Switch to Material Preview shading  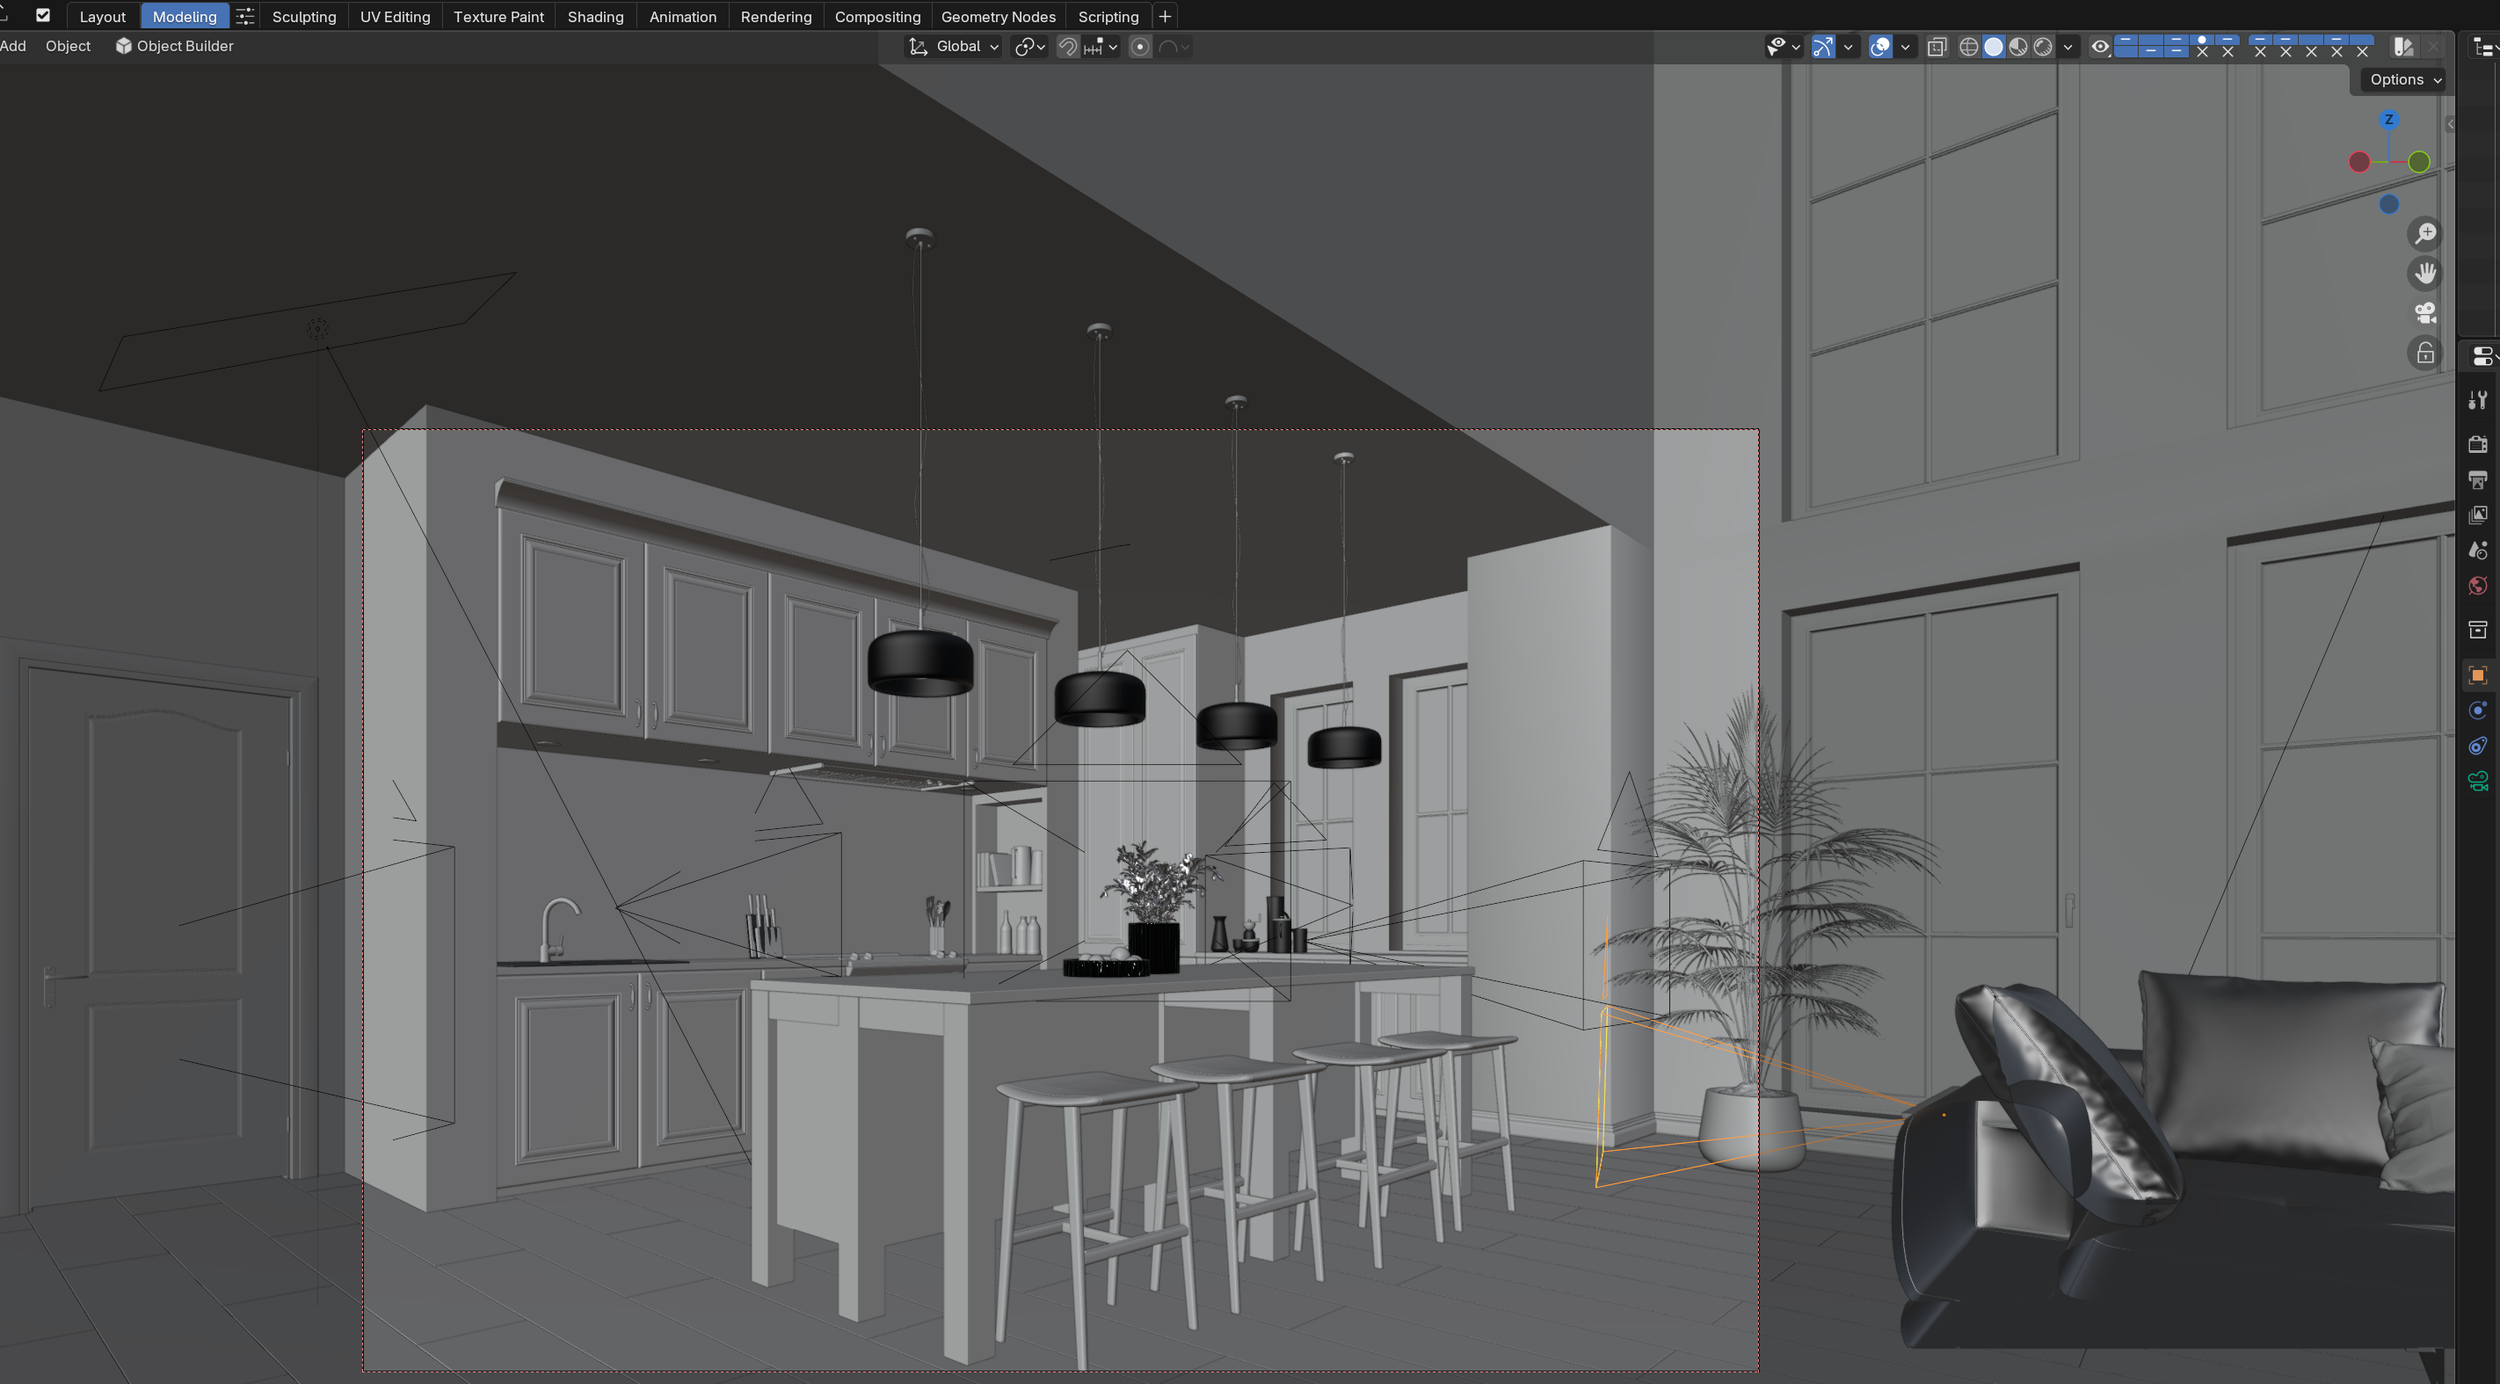point(2020,46)
